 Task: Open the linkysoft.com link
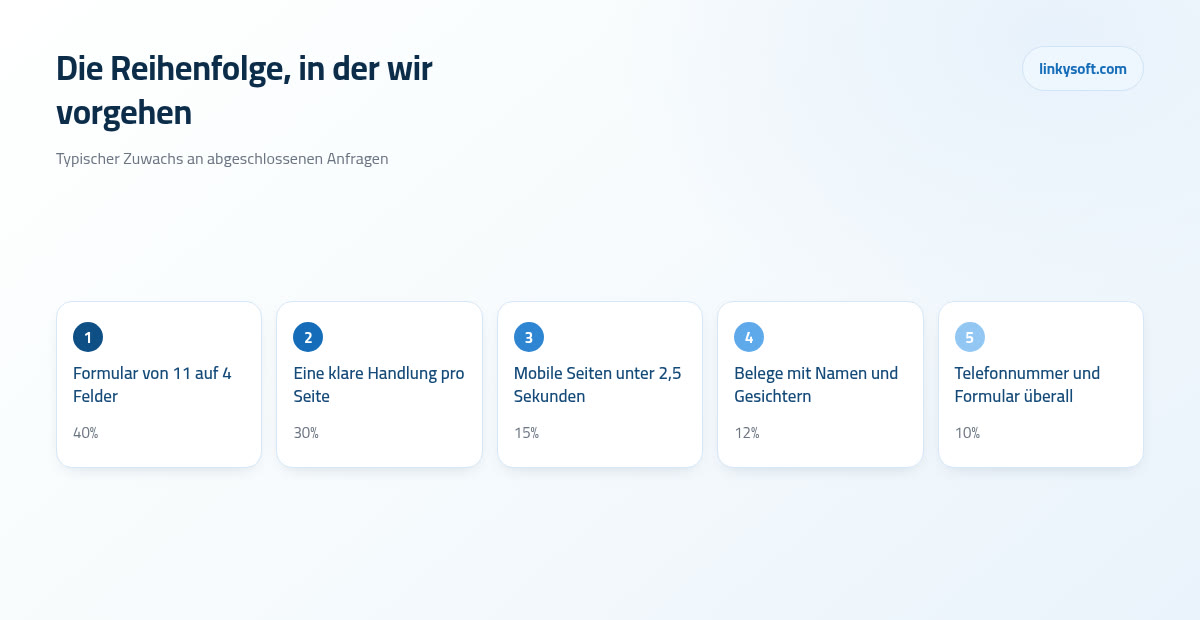[1082, 69]
